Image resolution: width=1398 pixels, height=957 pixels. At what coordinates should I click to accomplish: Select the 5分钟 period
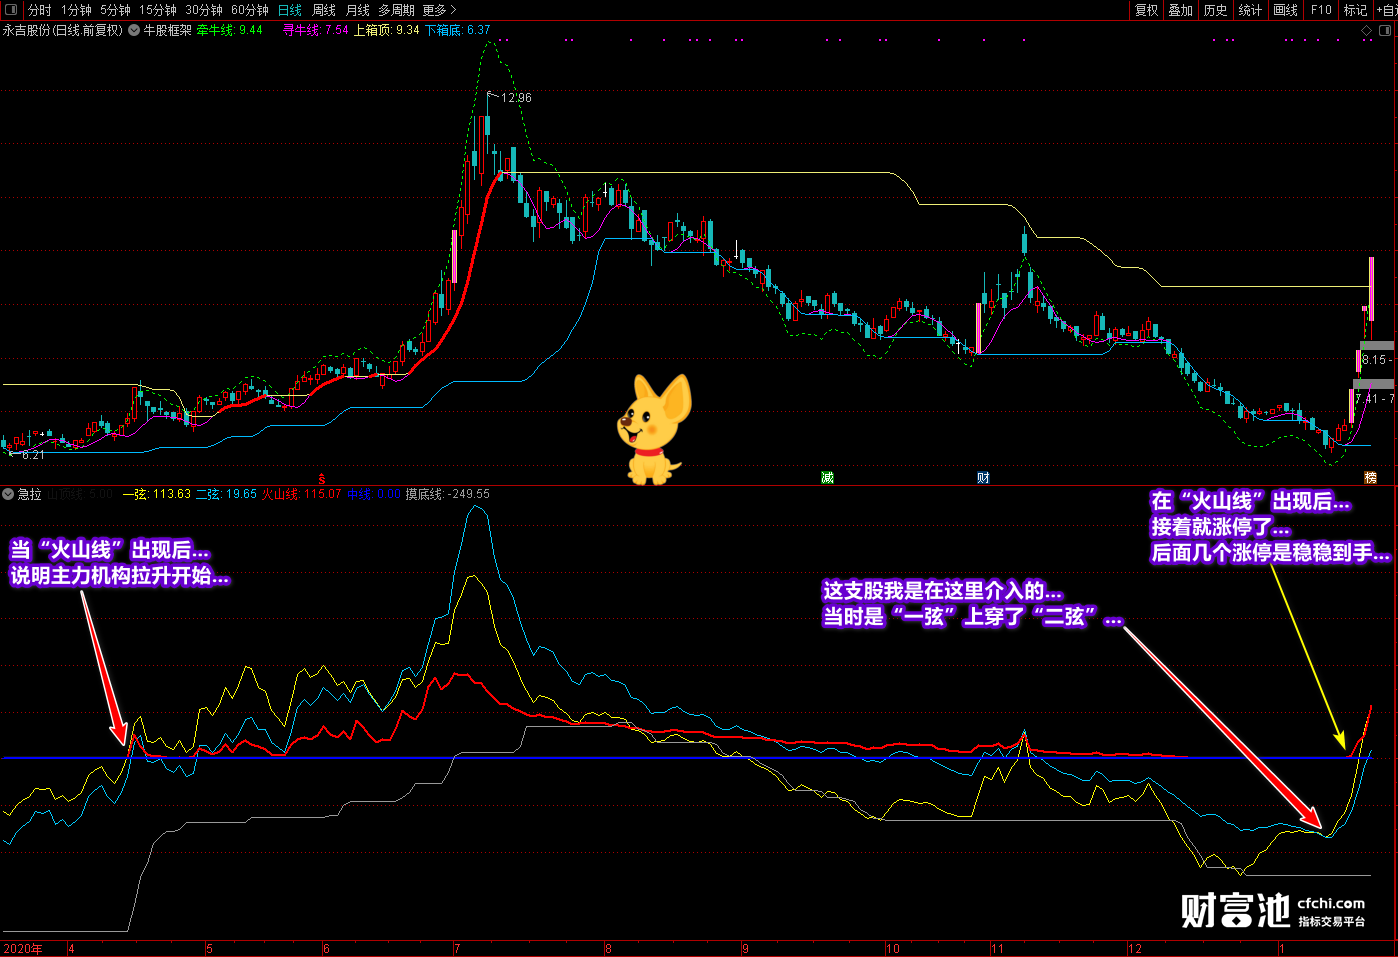click(115, 10)
